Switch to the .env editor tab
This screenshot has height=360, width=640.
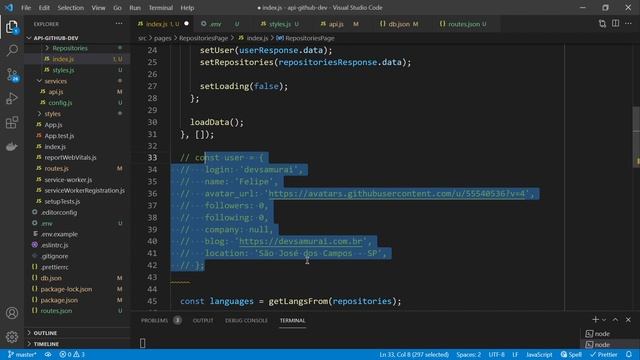(220, 24)
